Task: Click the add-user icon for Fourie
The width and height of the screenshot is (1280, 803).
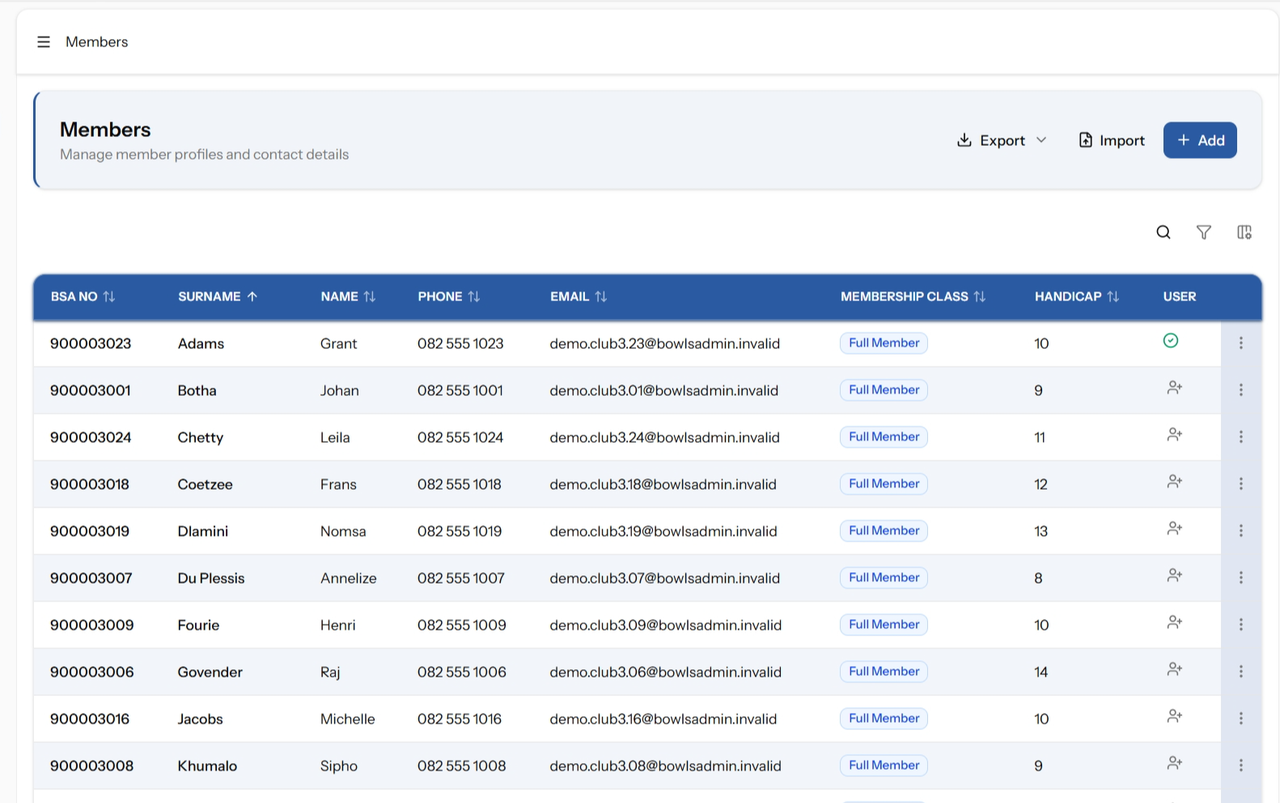Action: coord(1175,623)
